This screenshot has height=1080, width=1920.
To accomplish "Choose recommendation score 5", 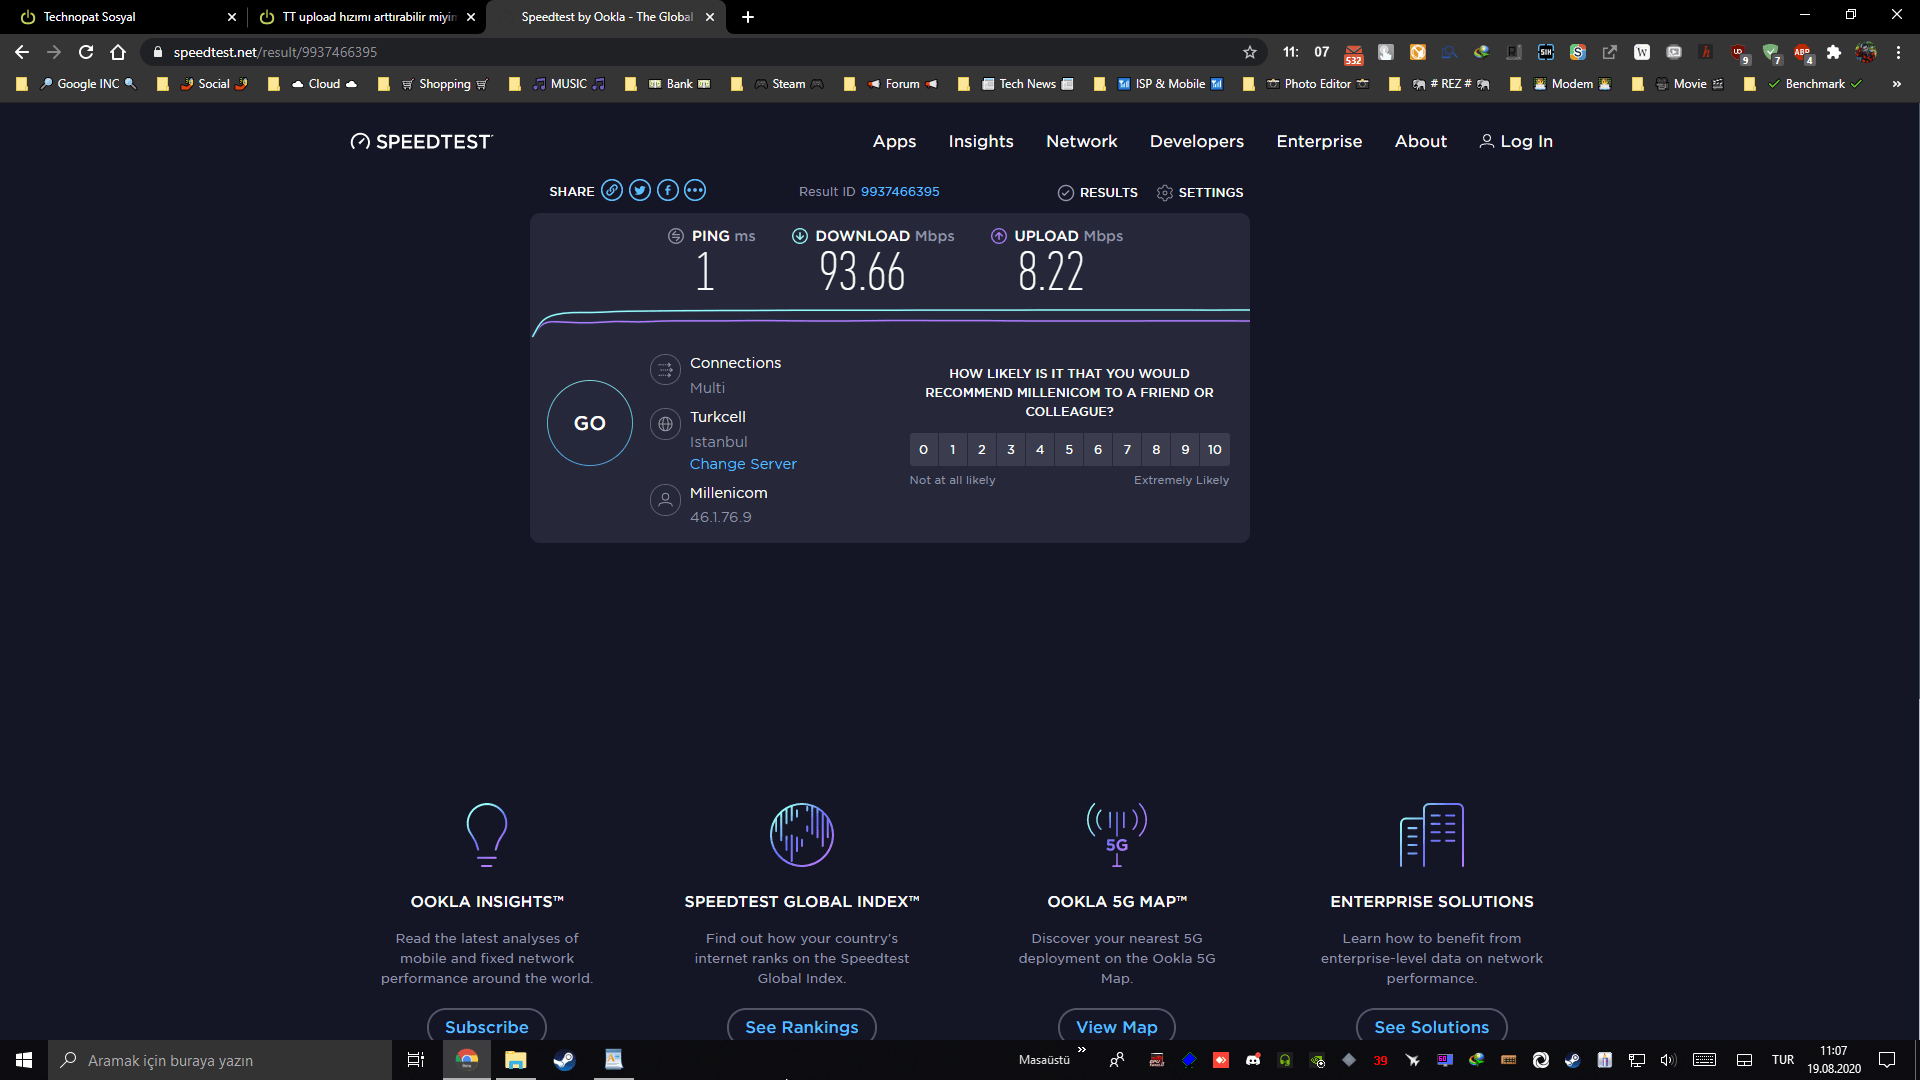I will (1069, 450).
